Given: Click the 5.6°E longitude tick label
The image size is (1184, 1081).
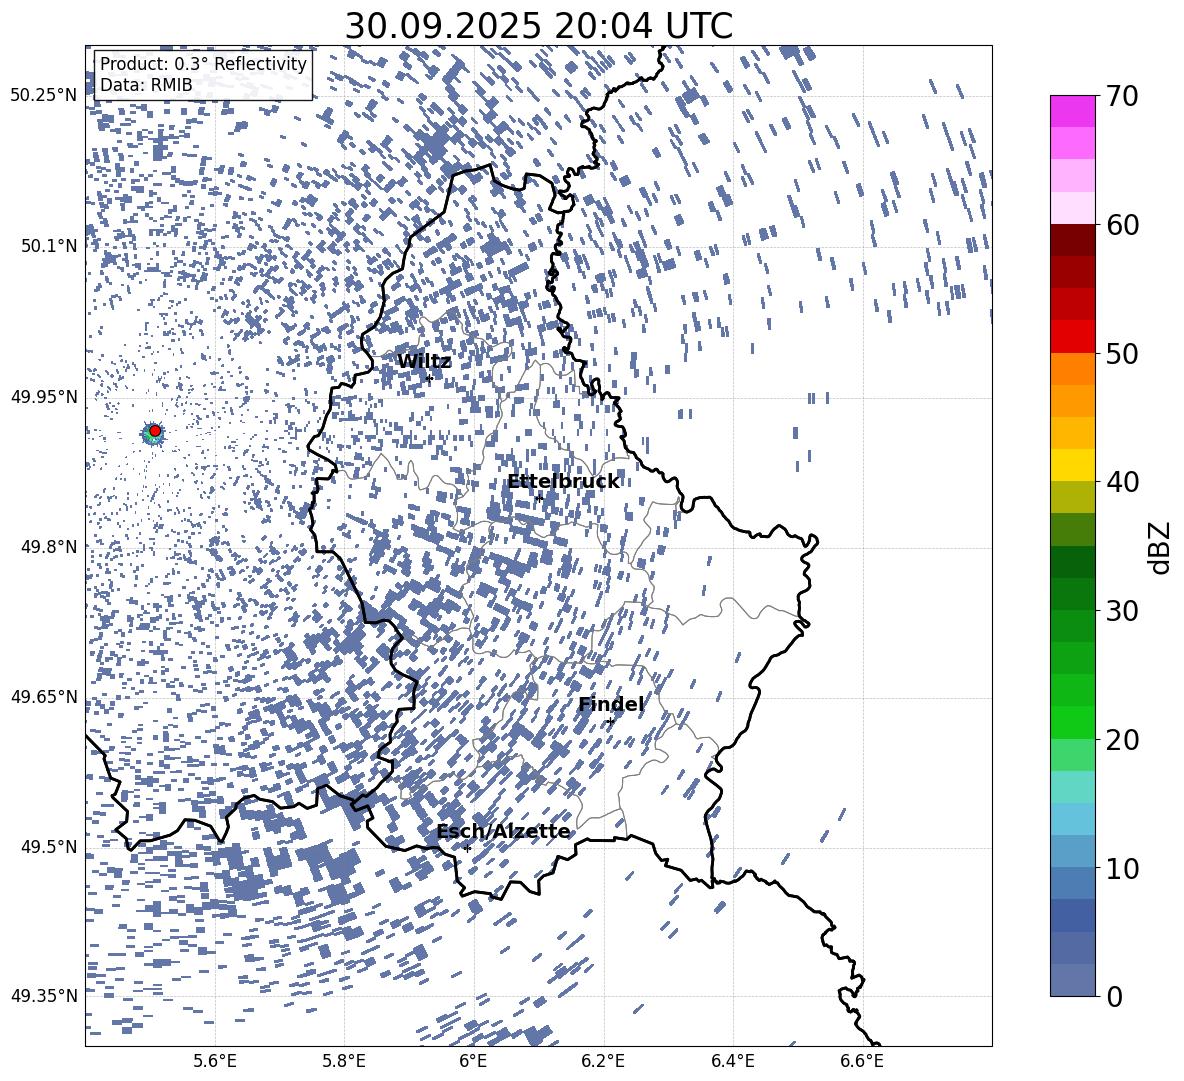Looking at the screenshot, I should click(x=214, y=1061).
